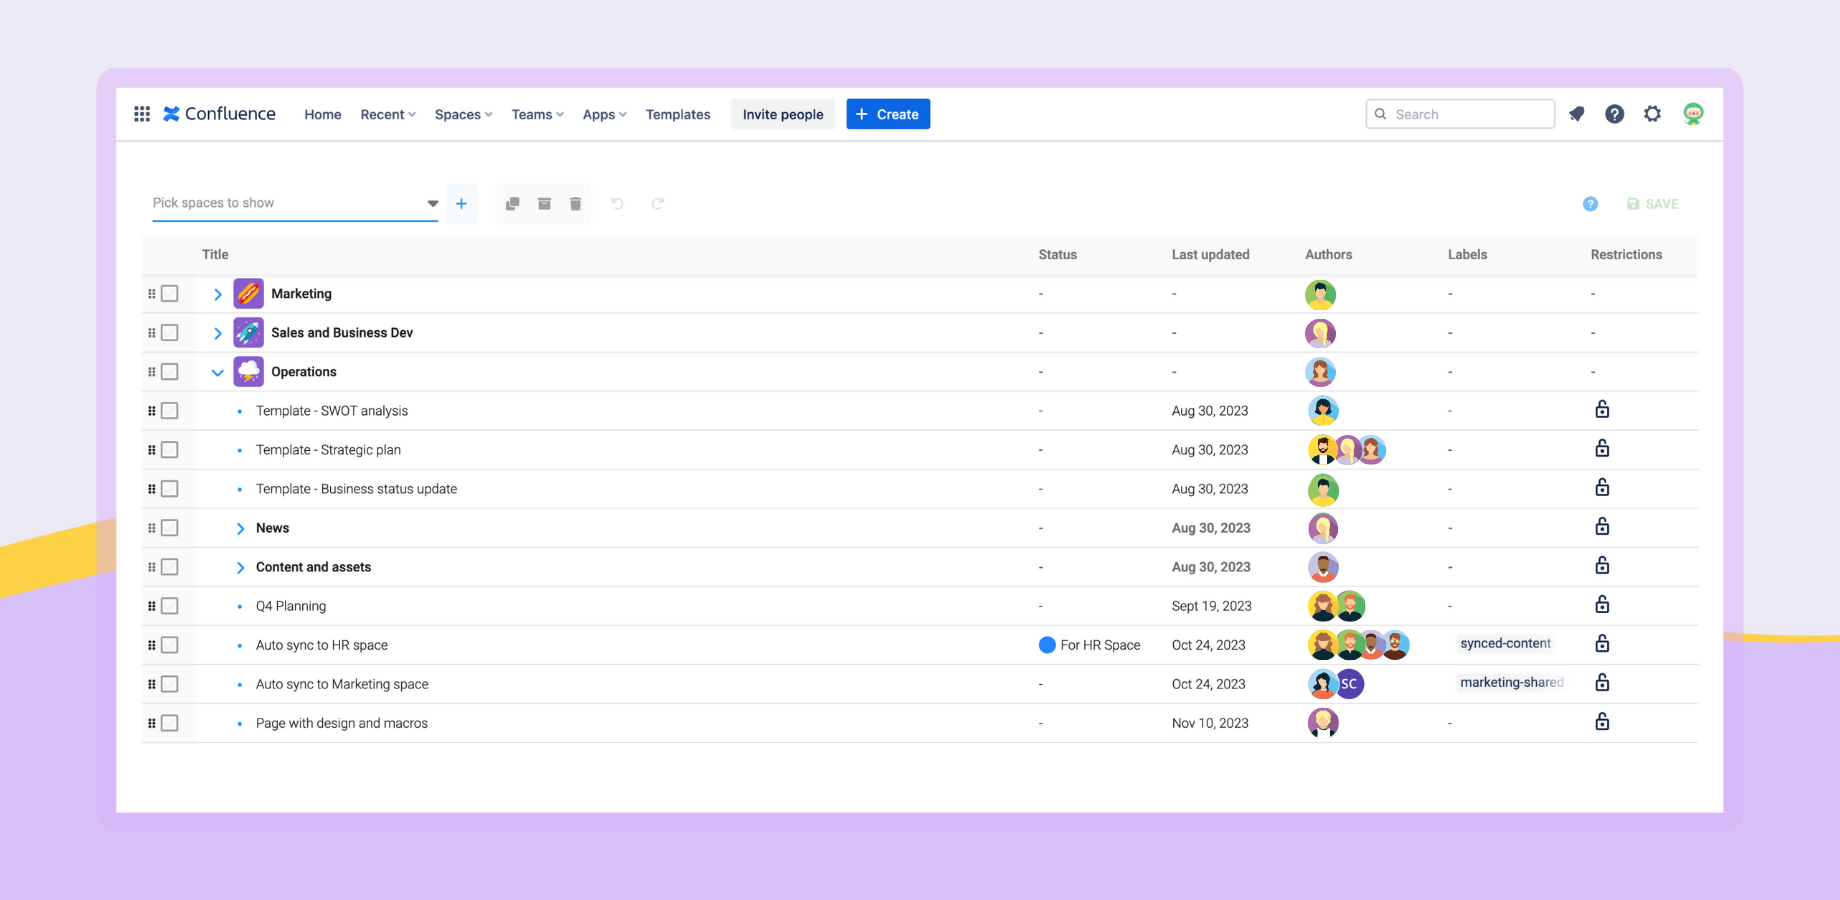Click the add space plus icon
Image resolution: width=1840 pixels, height=900 pixels.
461,204
